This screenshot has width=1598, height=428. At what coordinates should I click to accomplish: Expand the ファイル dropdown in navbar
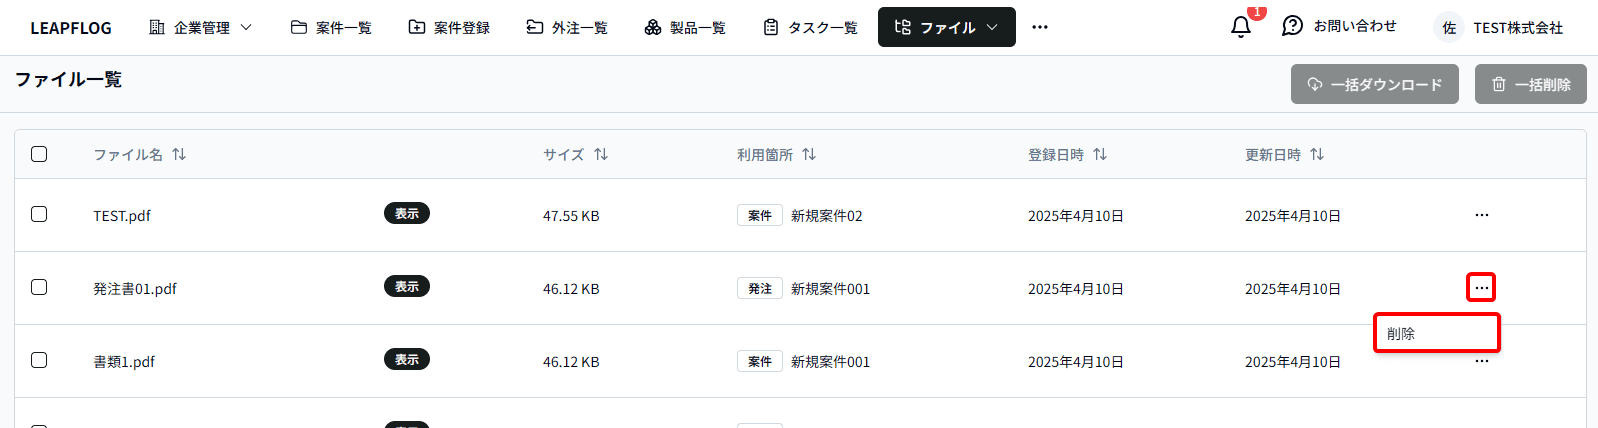[x=946, y=27]
